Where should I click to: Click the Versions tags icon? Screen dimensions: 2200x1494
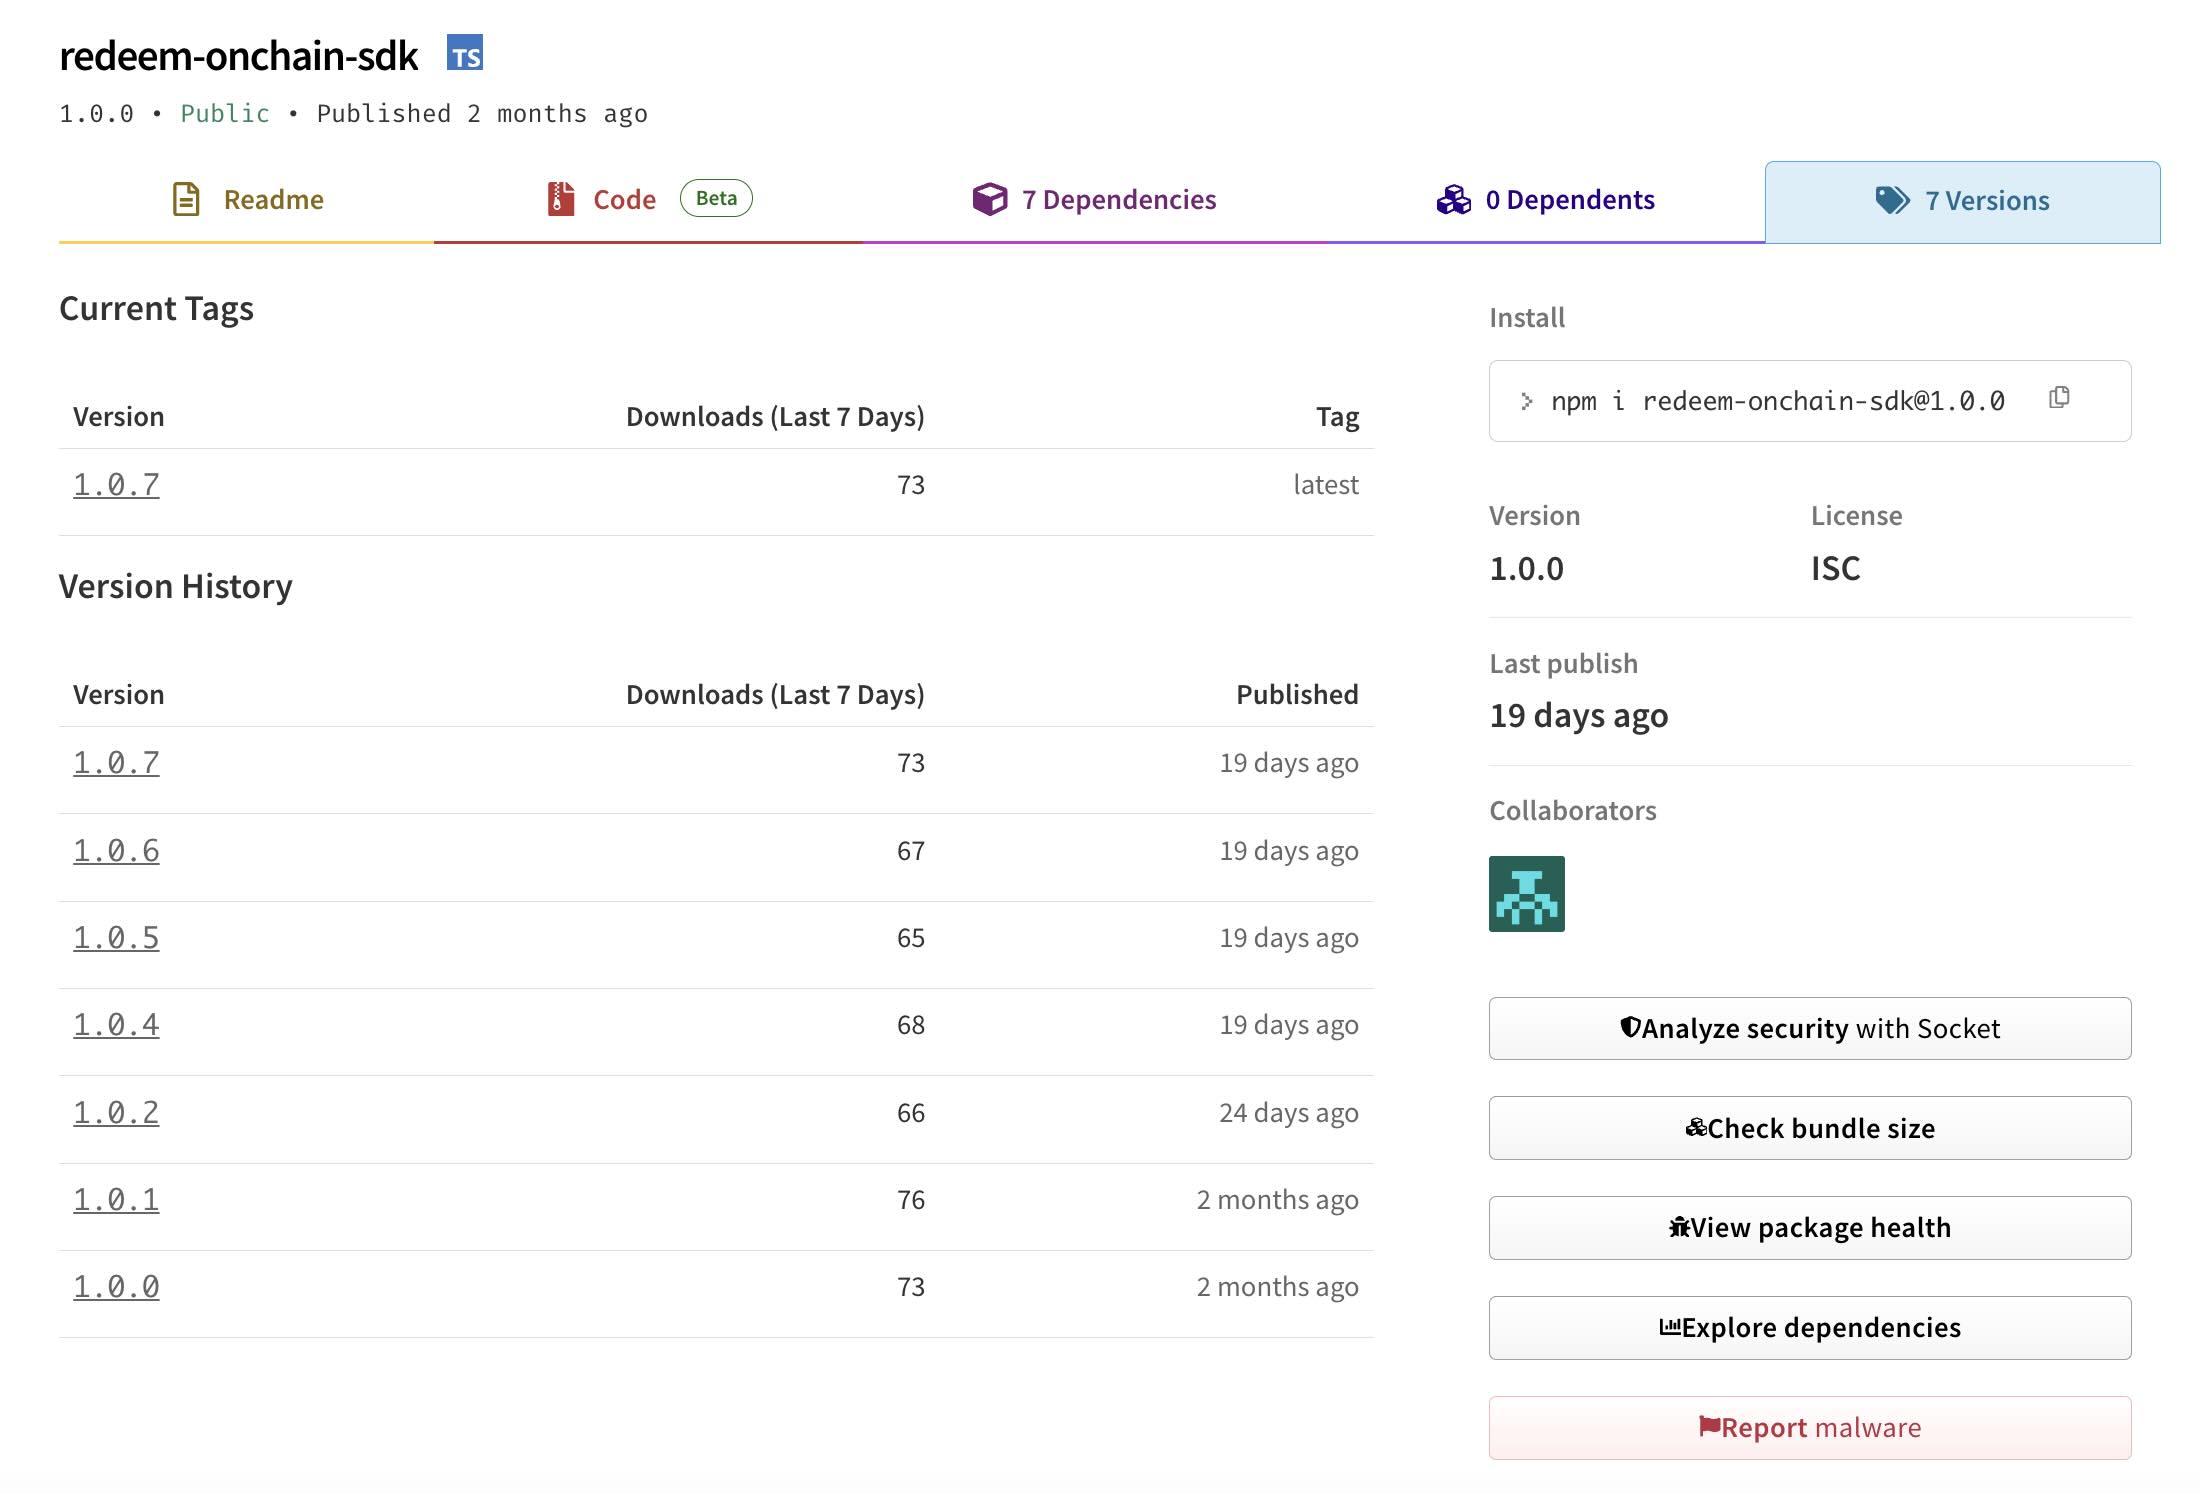click(x=1893, y=200)
